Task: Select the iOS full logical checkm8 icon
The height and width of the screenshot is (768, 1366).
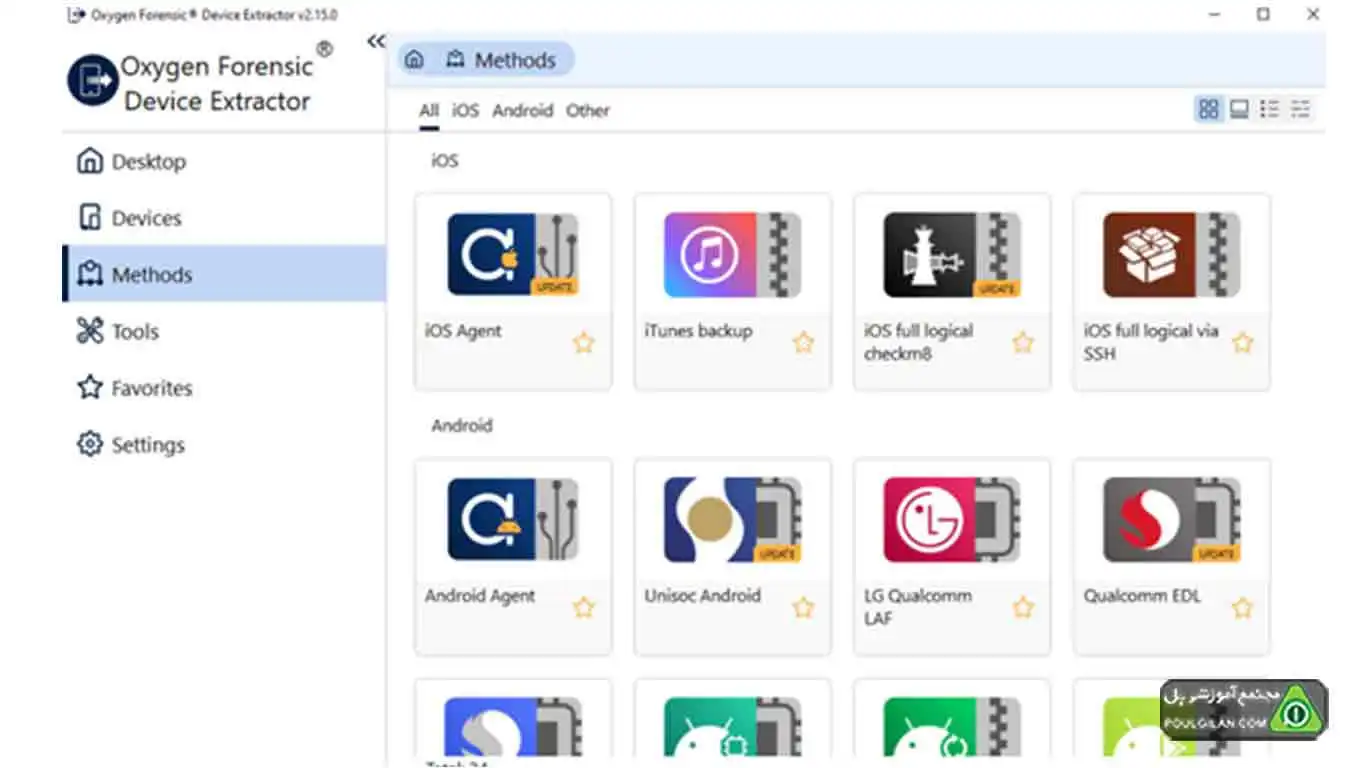Action: (x=952, y=254)
